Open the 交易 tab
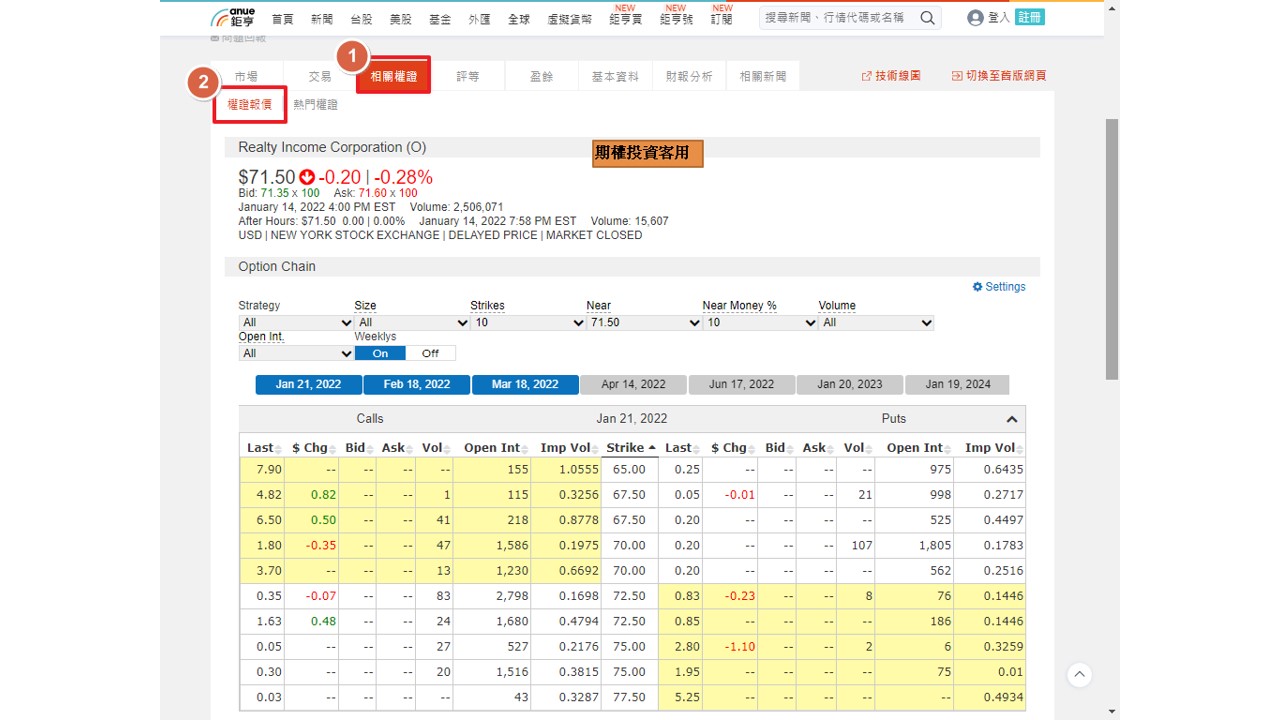This screenshot has height=720, width=1280. click(320, 76)
